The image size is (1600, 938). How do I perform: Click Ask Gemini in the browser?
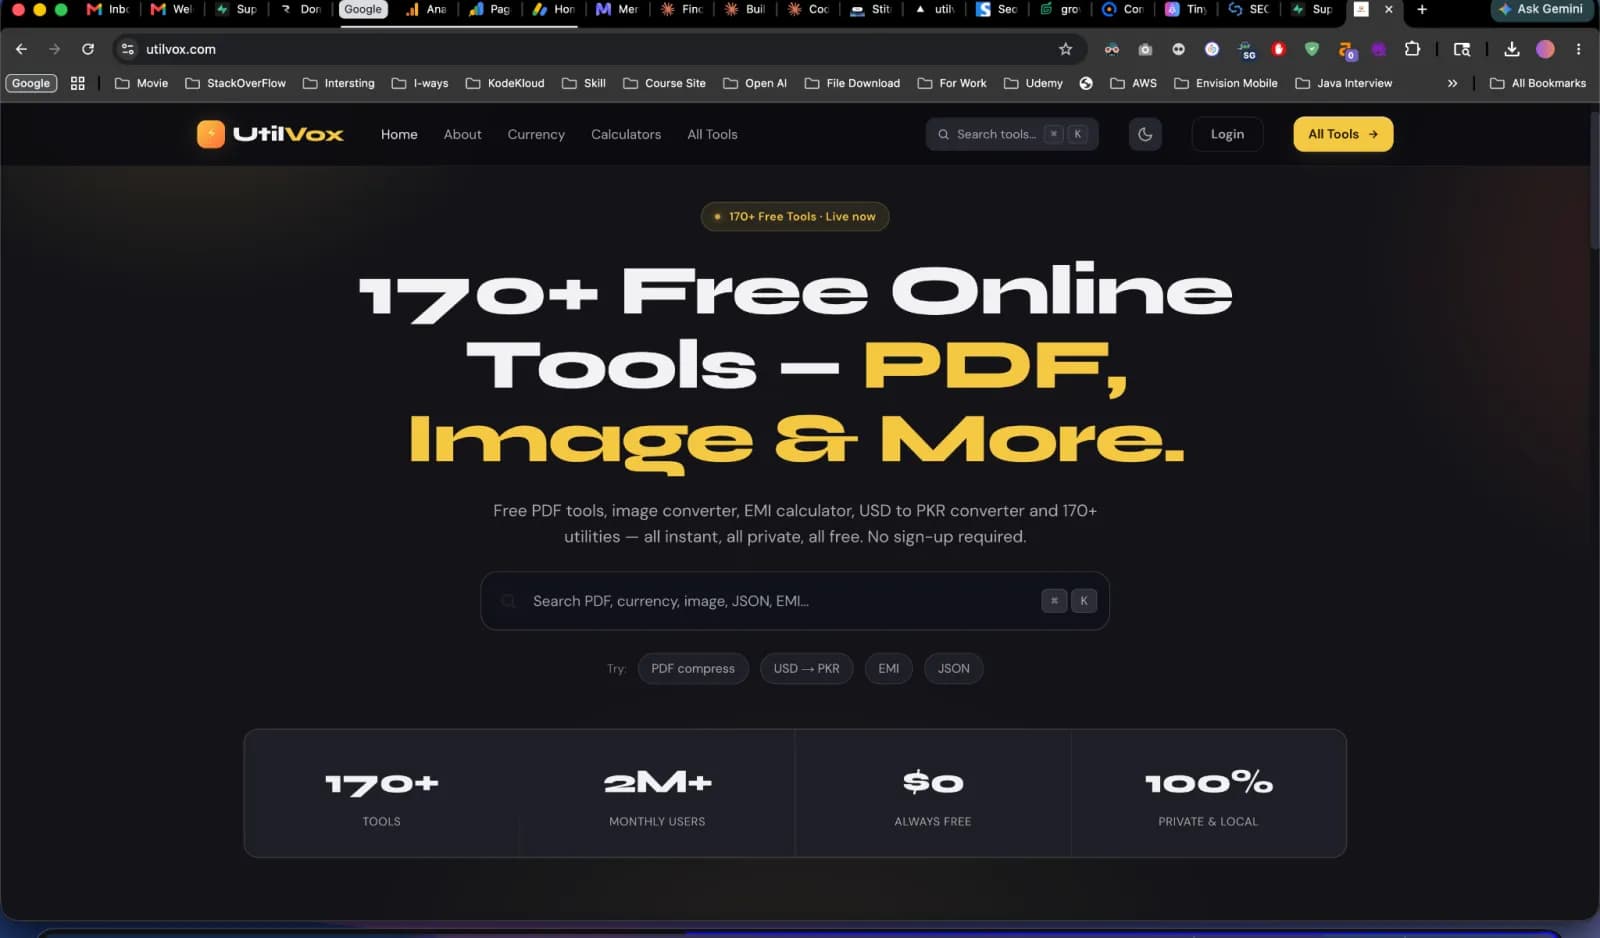point(1541,9)
